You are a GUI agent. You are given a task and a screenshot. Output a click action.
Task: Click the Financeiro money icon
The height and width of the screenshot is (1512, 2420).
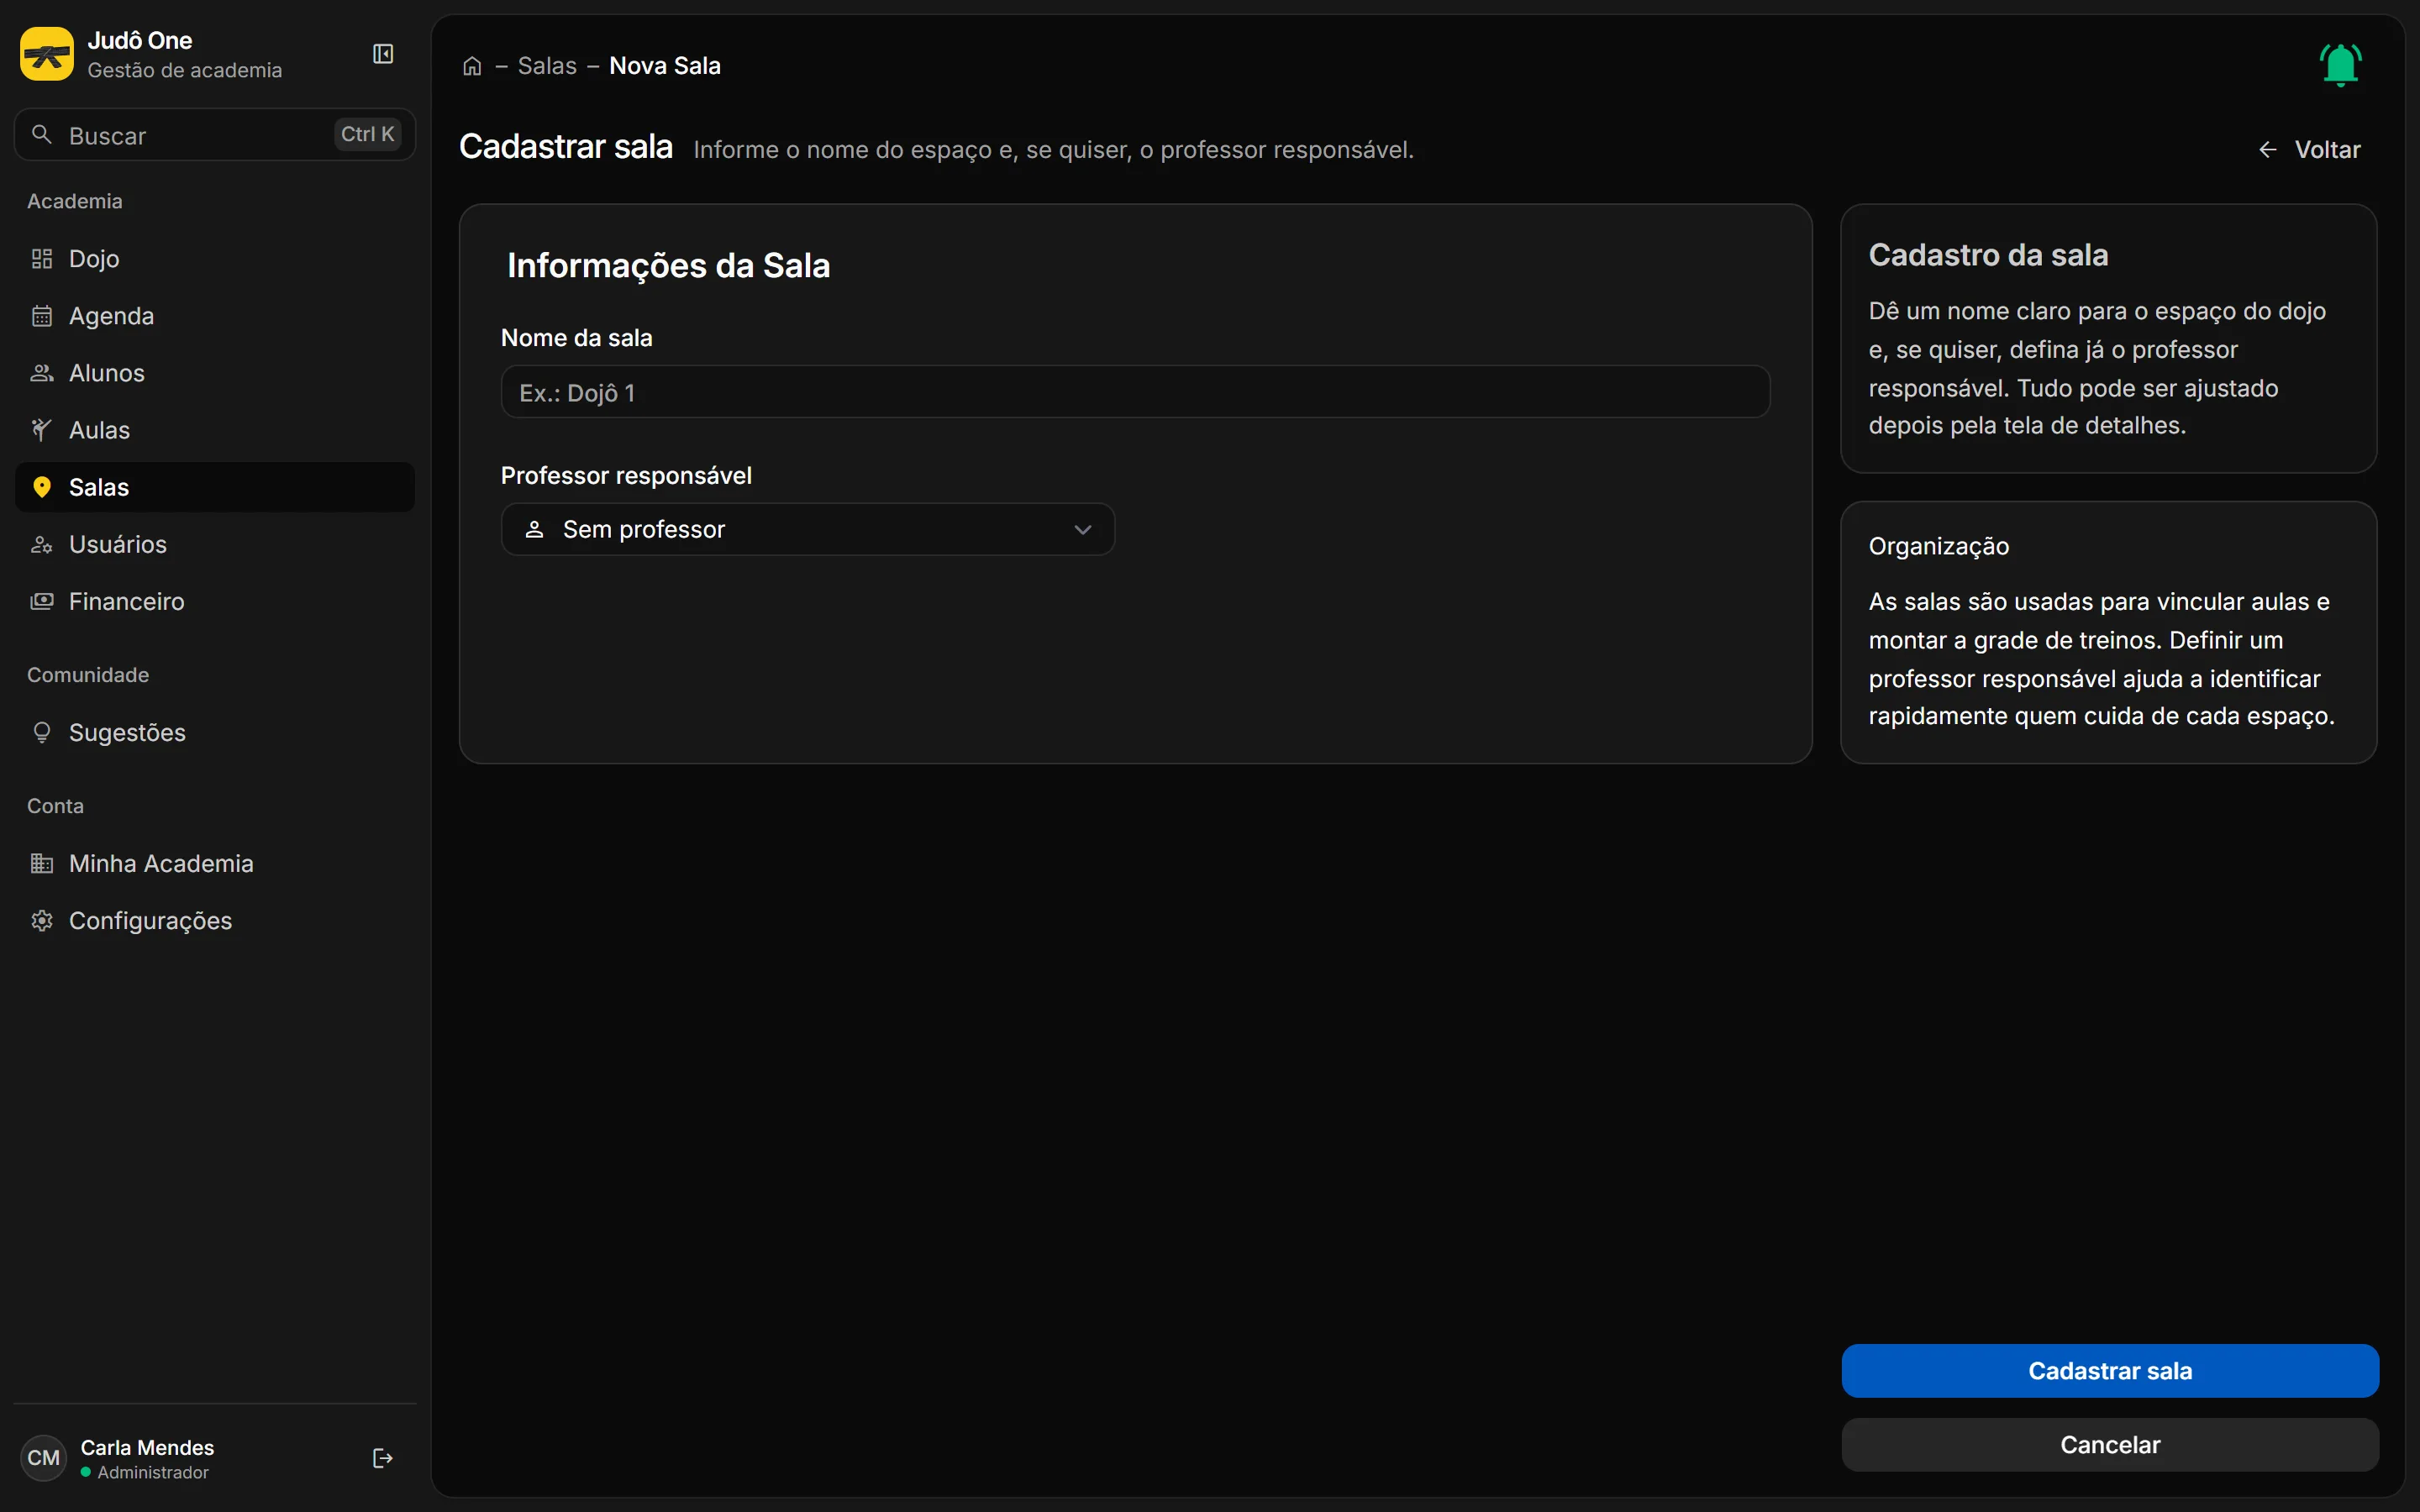pos(42,601)
